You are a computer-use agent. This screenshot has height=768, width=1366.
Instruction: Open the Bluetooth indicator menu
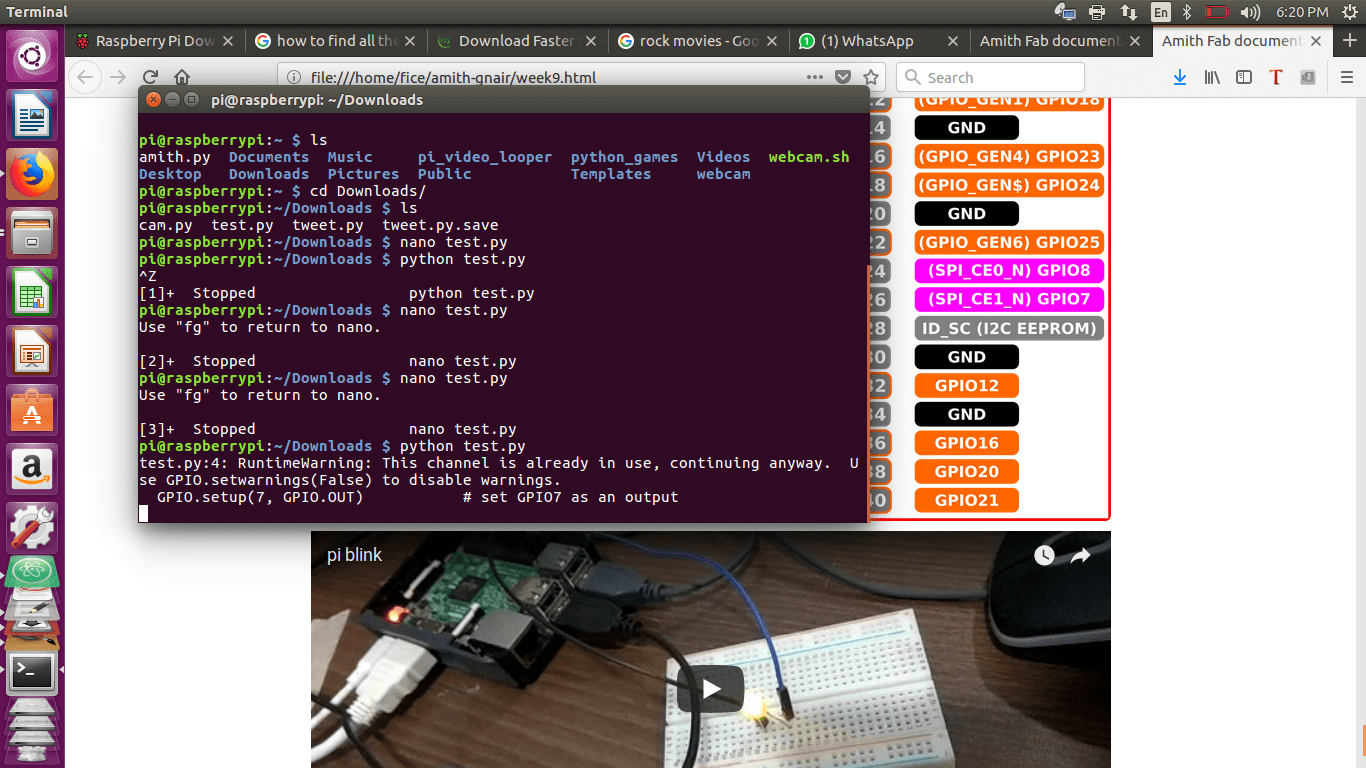pos(1187,12)
